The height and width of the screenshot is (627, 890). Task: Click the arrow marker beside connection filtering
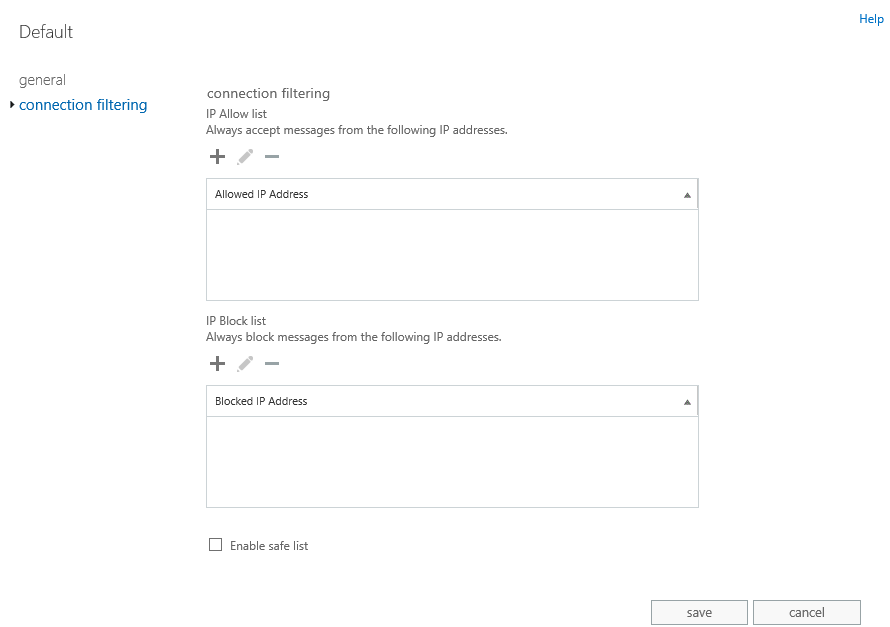tap(11, 105)
